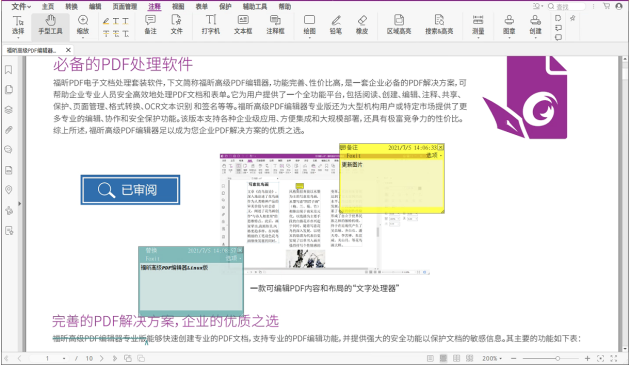
Task: Pick the 铅笔 pencil tool
Action: point(335,25)
